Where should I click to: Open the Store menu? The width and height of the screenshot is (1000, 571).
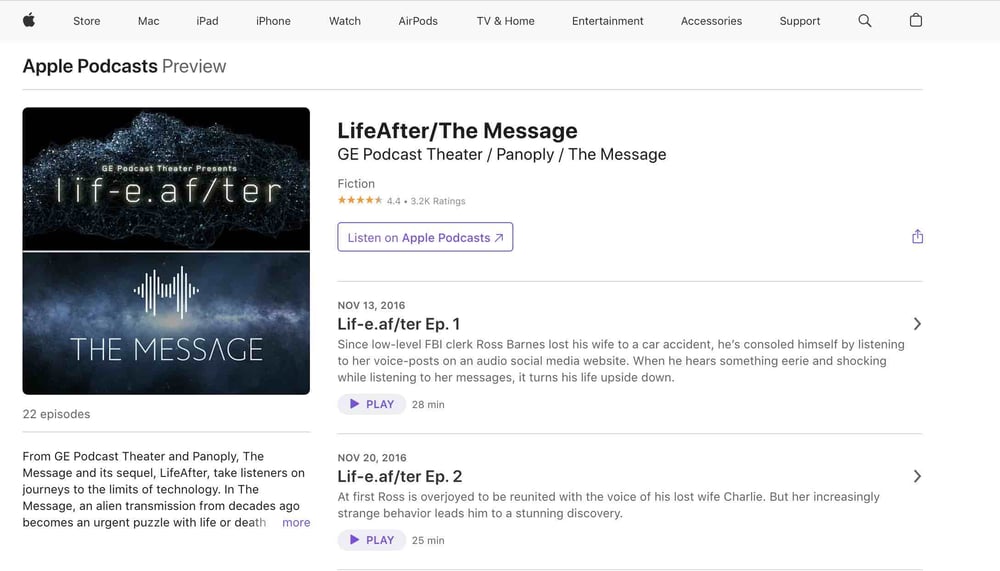(87, 21)
